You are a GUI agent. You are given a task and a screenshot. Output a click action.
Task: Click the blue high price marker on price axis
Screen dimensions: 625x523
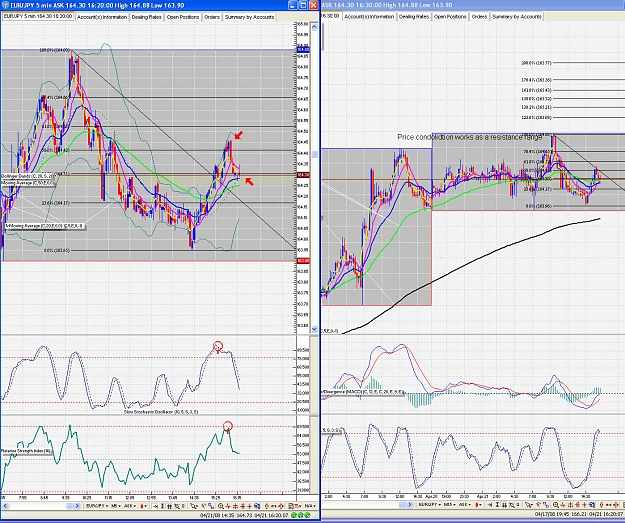303,49
